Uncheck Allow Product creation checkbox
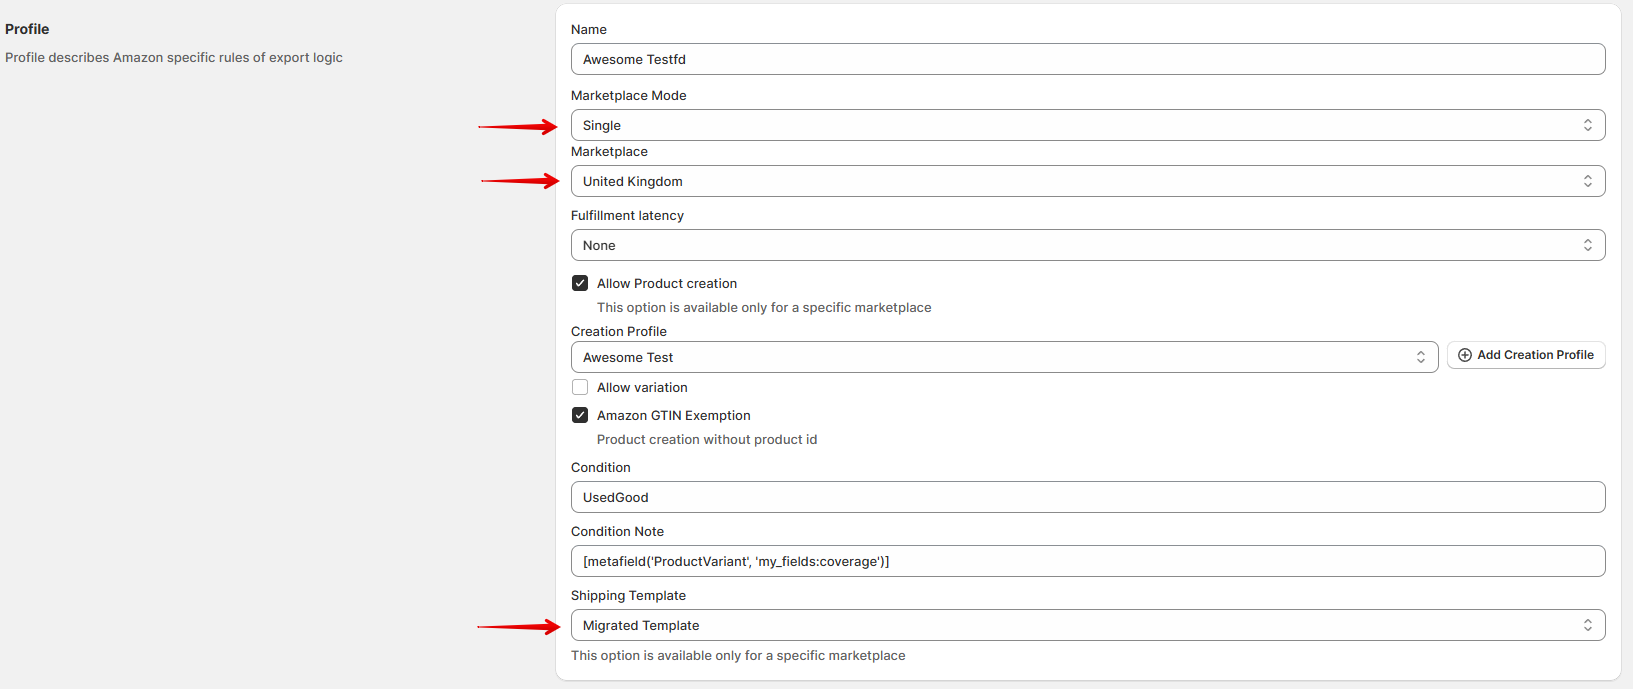The image size is (1633, 689). [580, 283]
